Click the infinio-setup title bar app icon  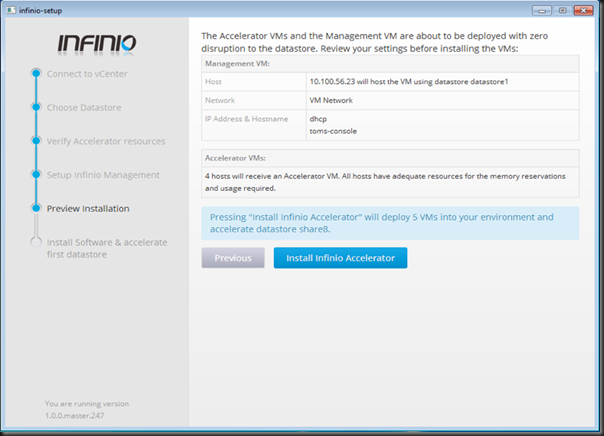pyautogui.click(x=11, y=10)
